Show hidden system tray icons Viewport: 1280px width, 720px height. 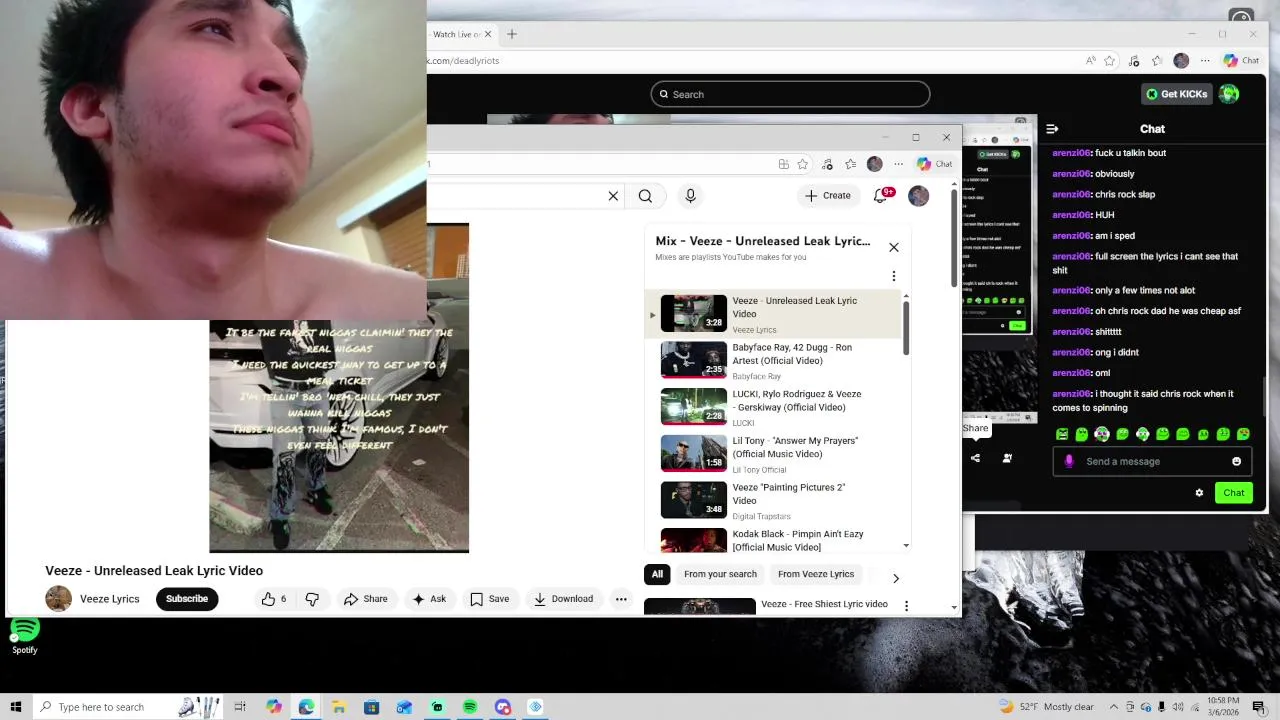tap(1113, 707)
